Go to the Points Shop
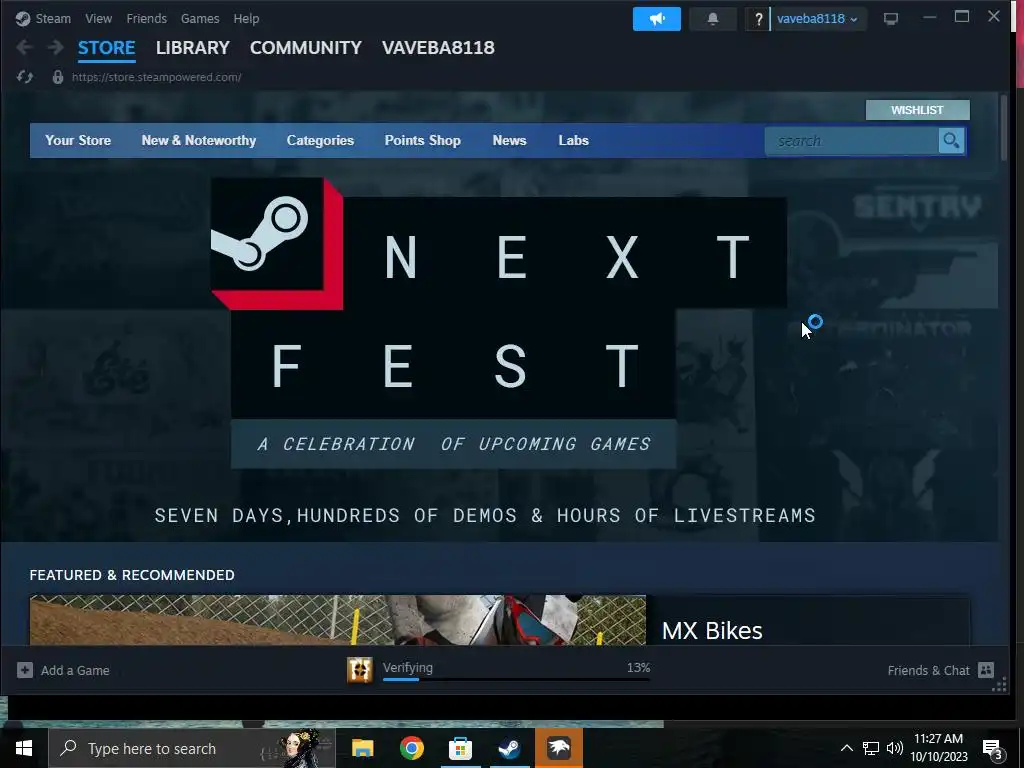Image resolution: width=1024 pixels, height=768 pixels. [423, 140]
